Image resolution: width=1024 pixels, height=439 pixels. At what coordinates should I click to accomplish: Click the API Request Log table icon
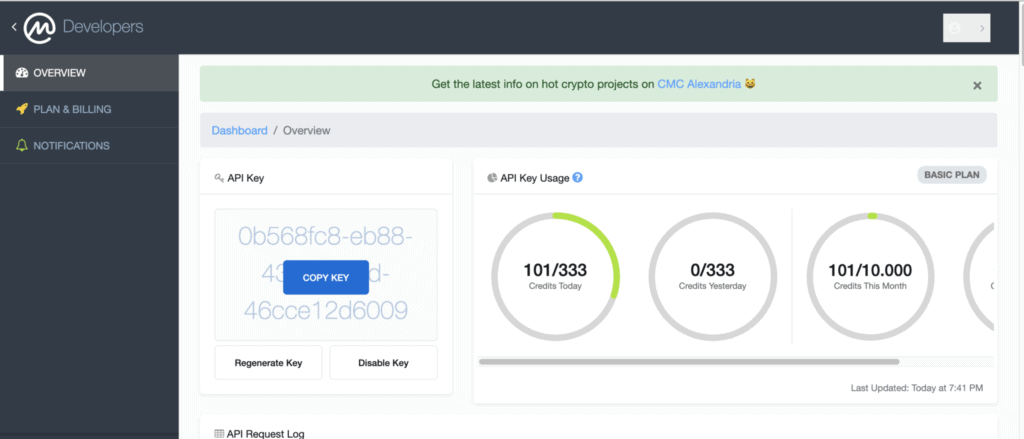[219, 434]
